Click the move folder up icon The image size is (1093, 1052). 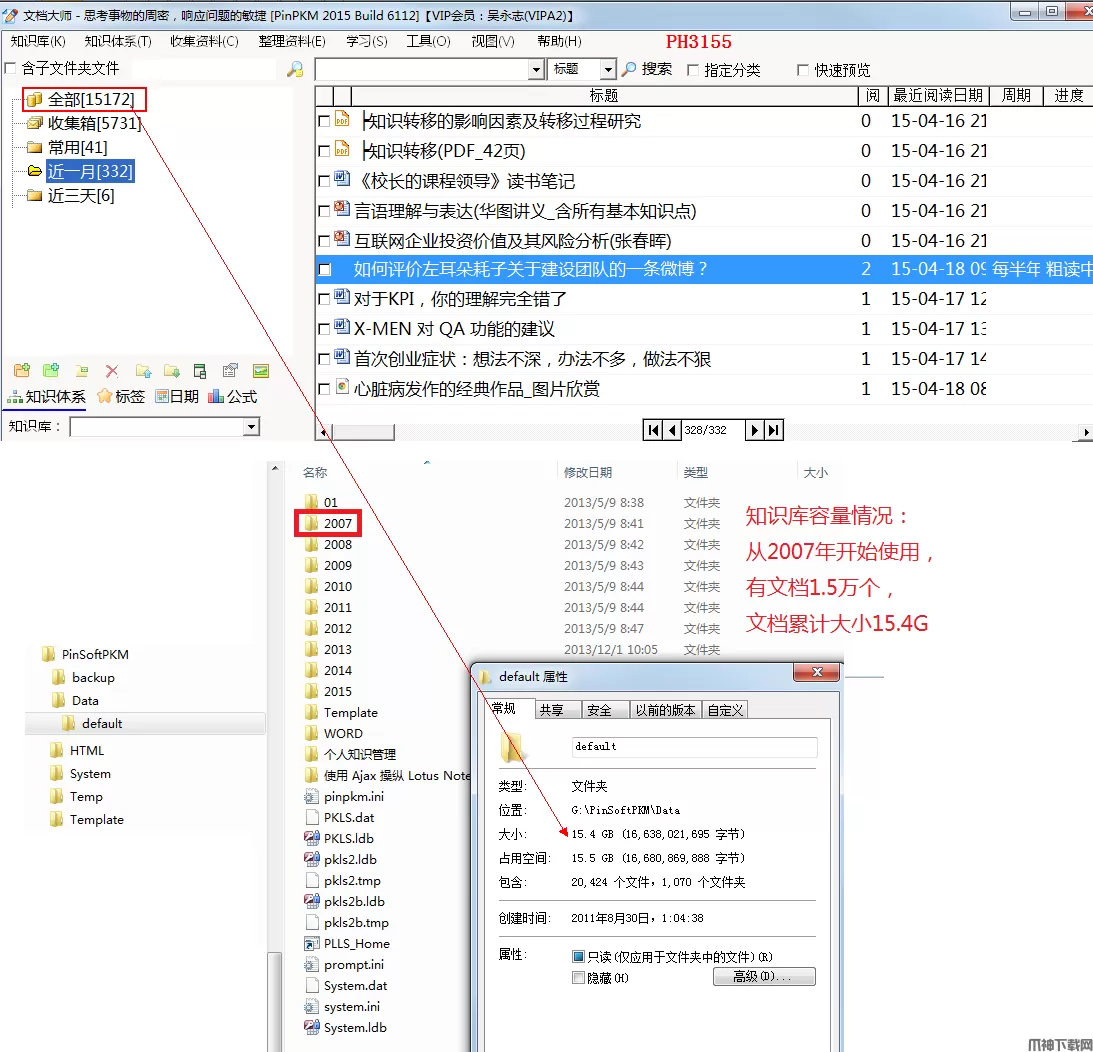click(x=143, y=371)
